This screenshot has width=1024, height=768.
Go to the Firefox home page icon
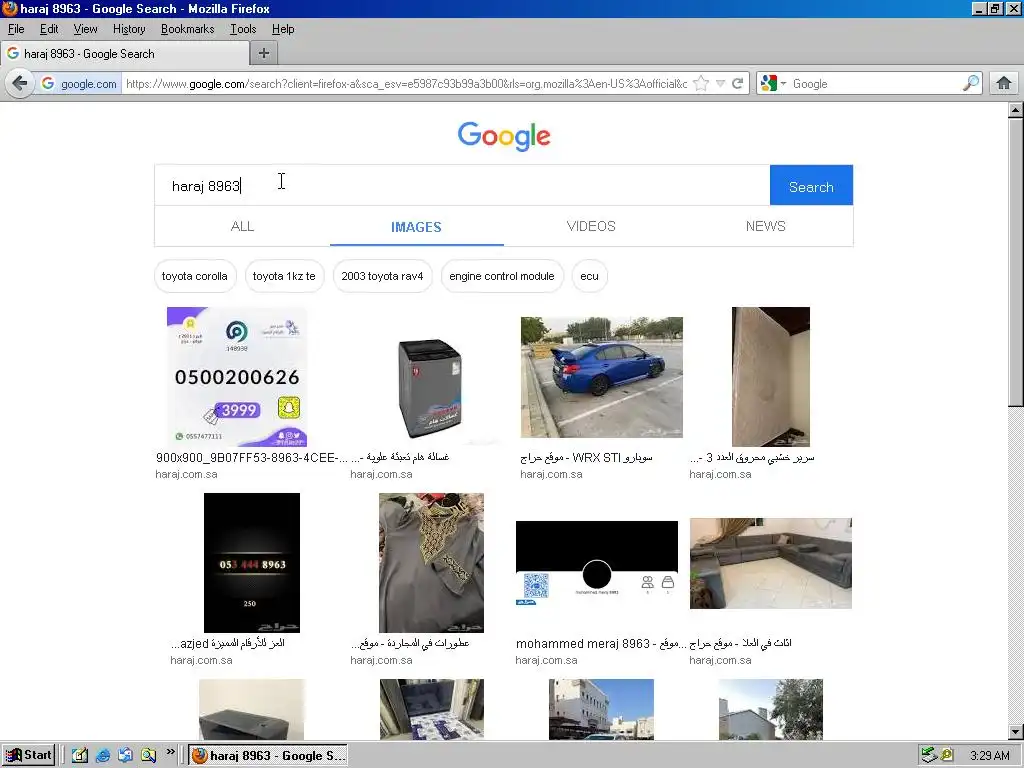tap(1004, 84)
